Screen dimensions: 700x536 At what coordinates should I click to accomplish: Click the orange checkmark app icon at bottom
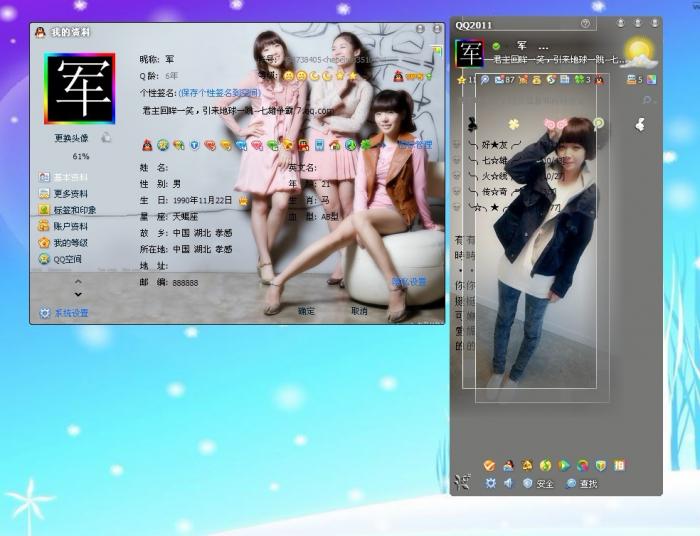[489, 465]
